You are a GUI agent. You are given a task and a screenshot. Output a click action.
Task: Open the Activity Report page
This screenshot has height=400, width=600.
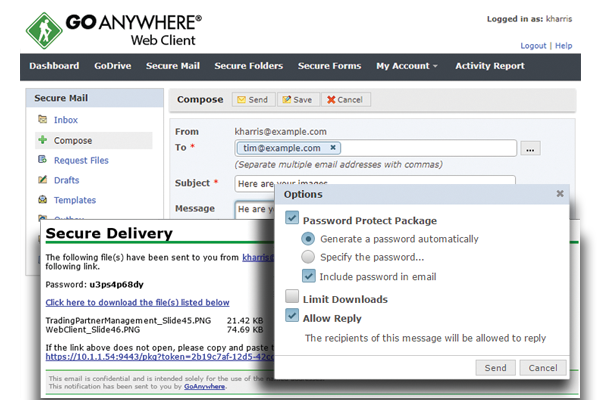490,66
